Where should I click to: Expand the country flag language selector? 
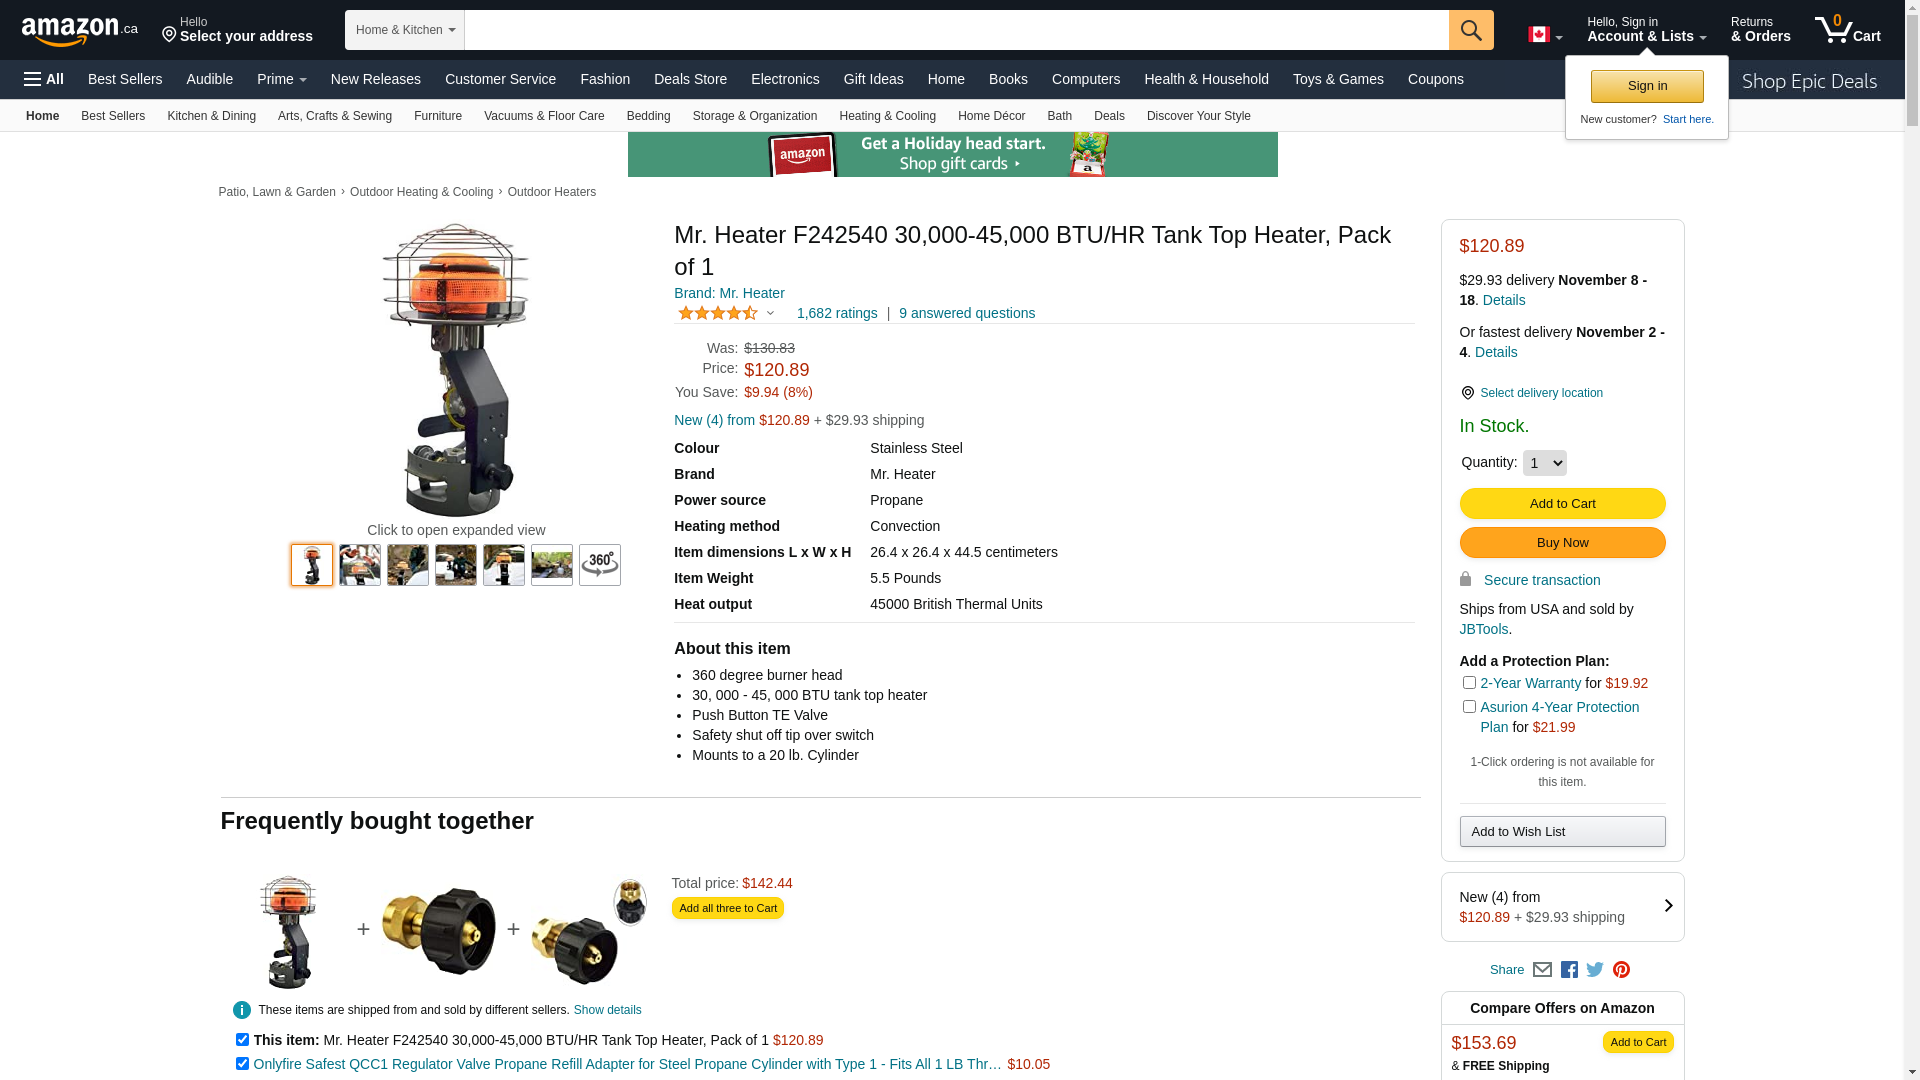click(x=1545, y=35)
